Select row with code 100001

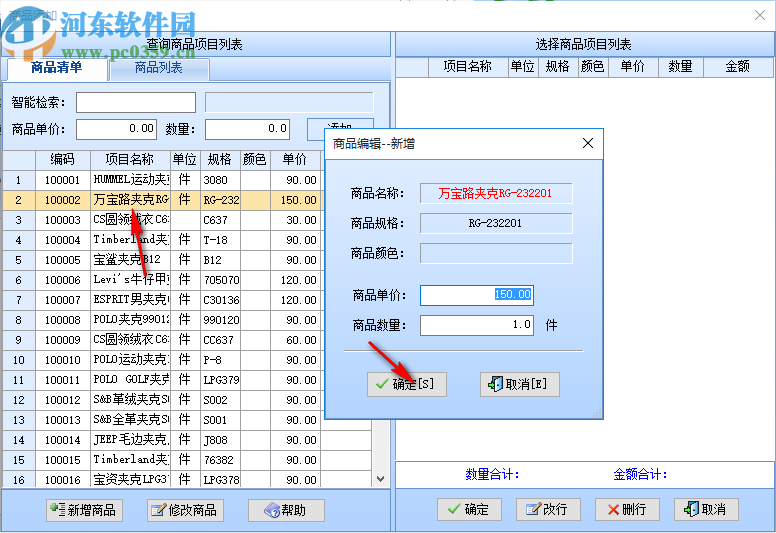pyautogui.click(x=163, y=180)
